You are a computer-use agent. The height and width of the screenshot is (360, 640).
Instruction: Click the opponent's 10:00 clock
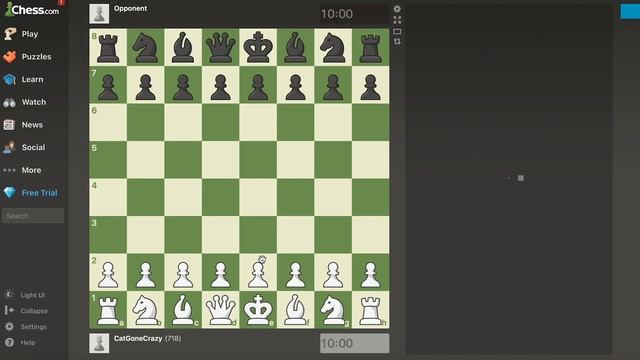354,14
